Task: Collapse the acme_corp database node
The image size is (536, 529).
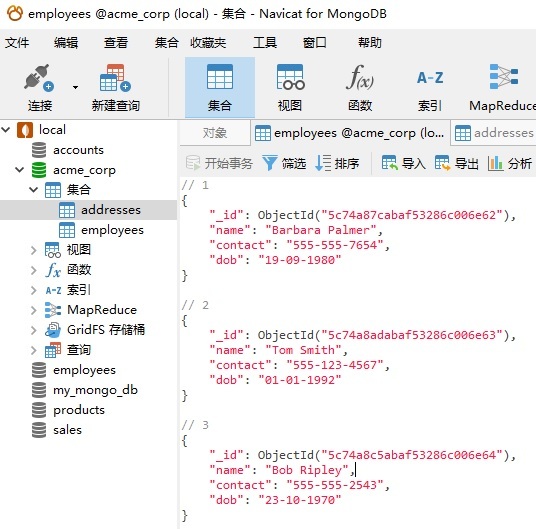Action: (20, 169)
